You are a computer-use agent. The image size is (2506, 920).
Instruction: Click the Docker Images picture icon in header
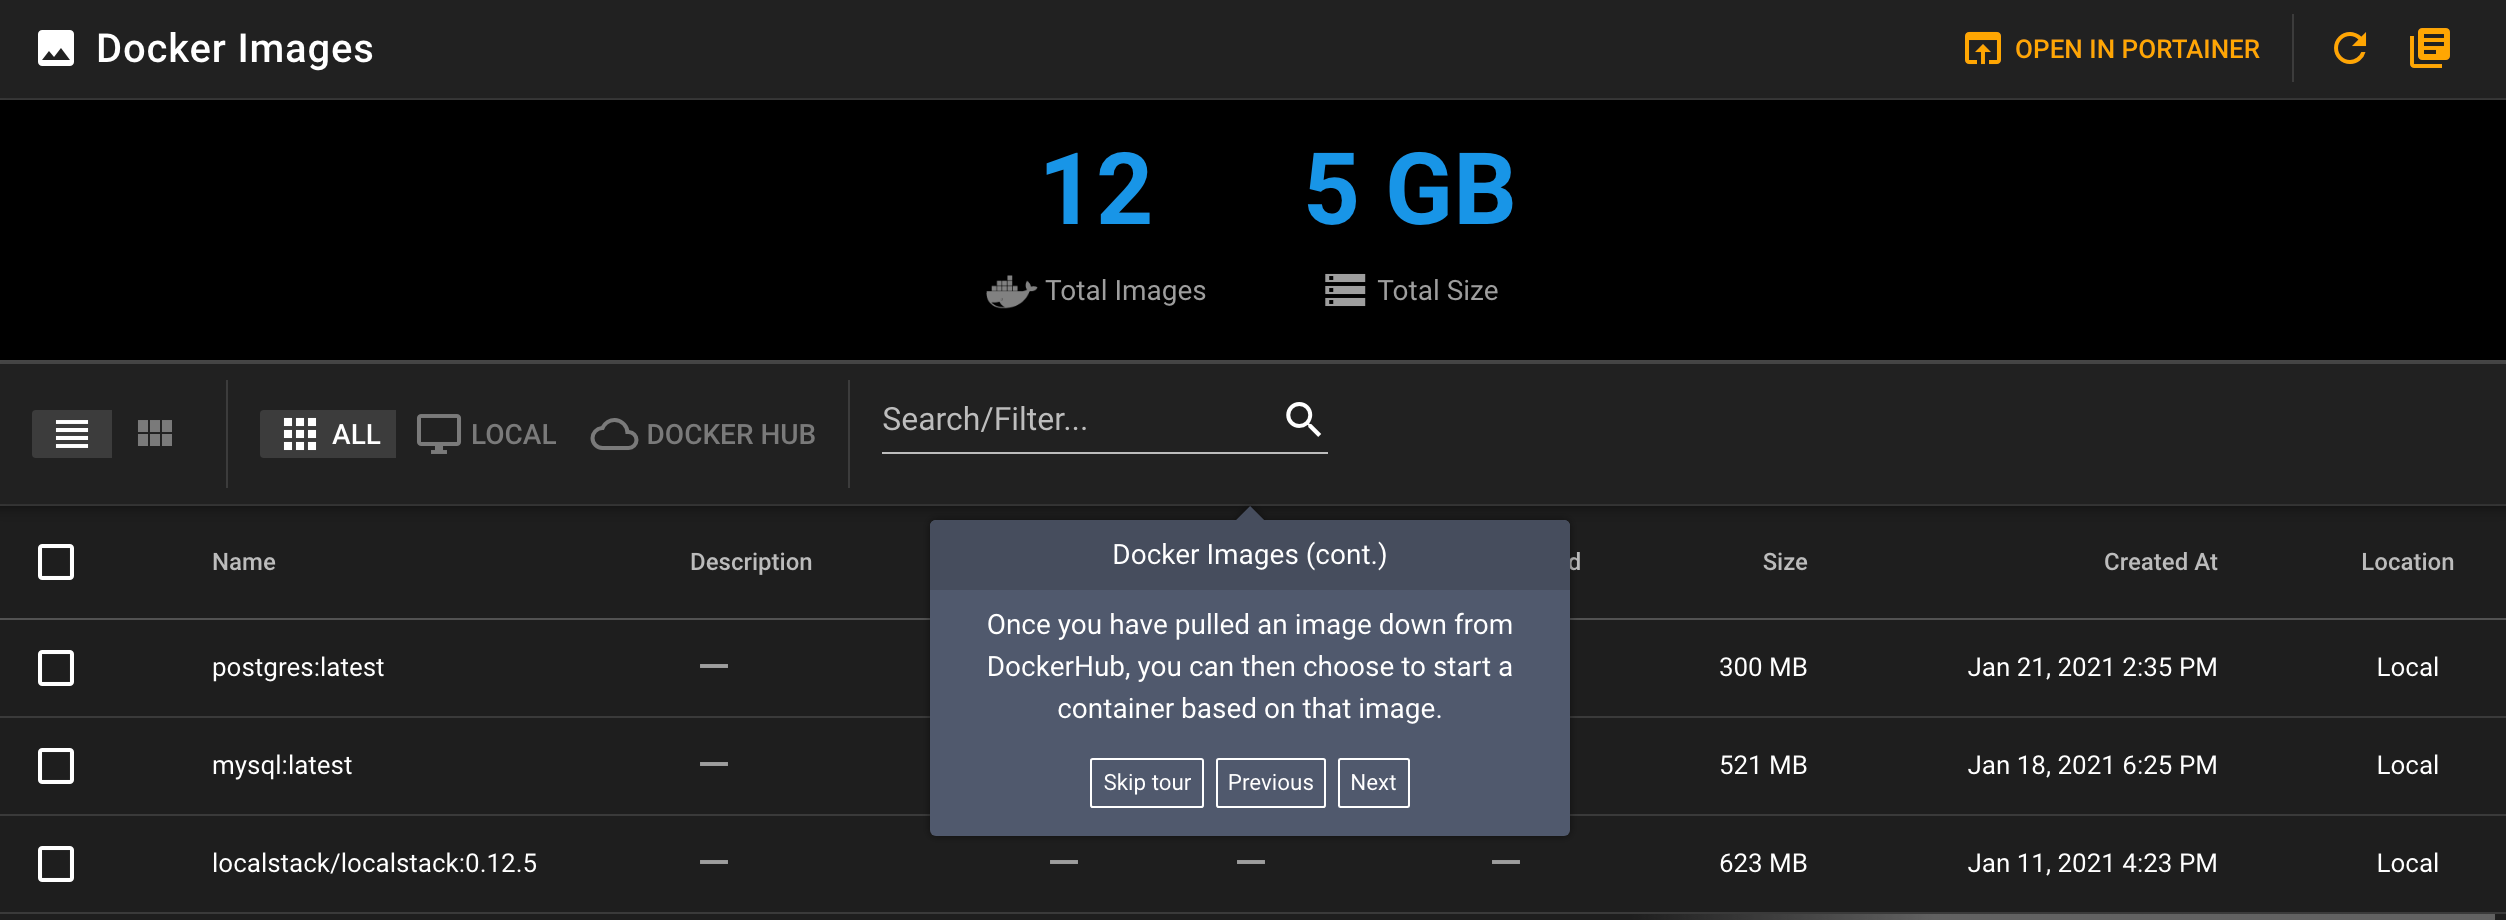point(56,48)
